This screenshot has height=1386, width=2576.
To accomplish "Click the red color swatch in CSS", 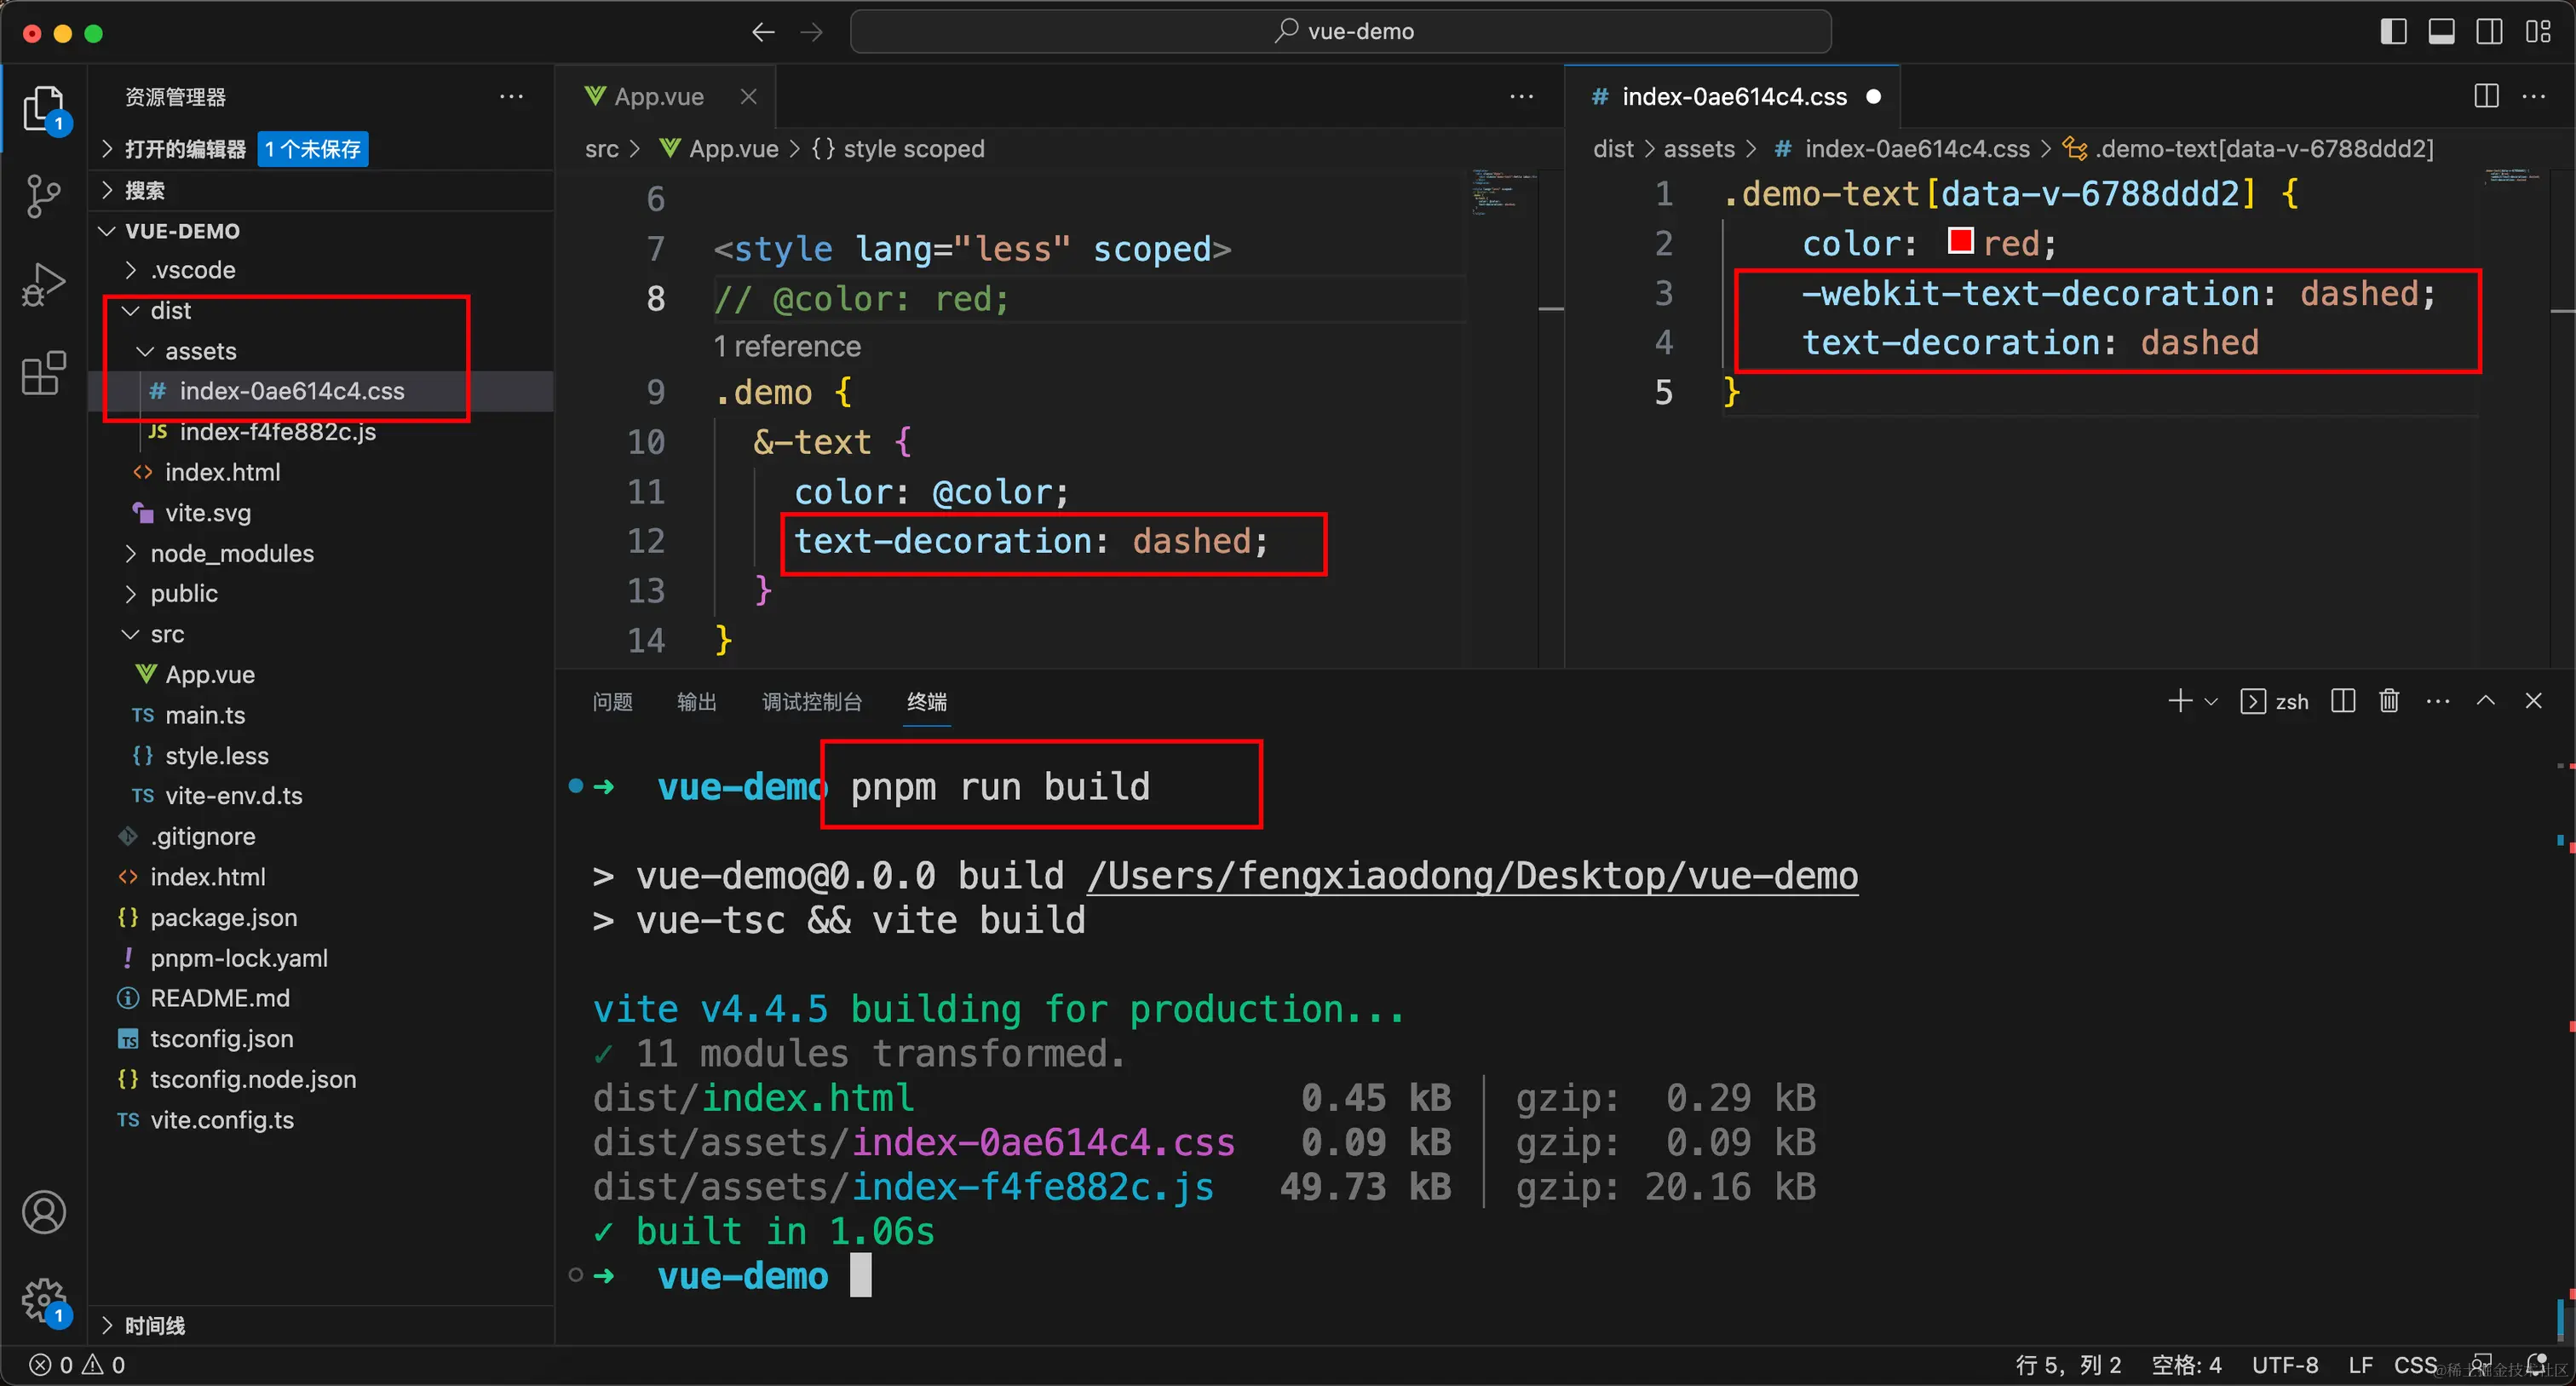I will click(x=1960, y=241).
